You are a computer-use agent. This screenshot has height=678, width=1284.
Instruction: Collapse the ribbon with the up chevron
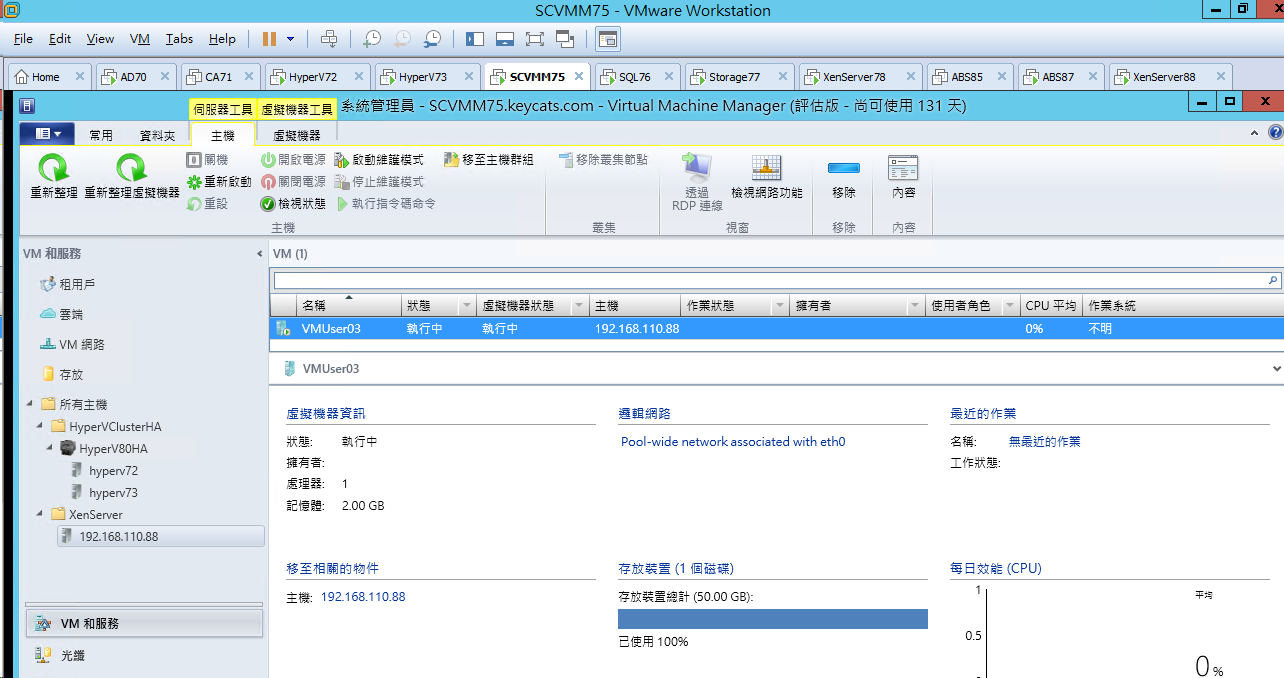pyautogui.click(x=1256, y=133)
